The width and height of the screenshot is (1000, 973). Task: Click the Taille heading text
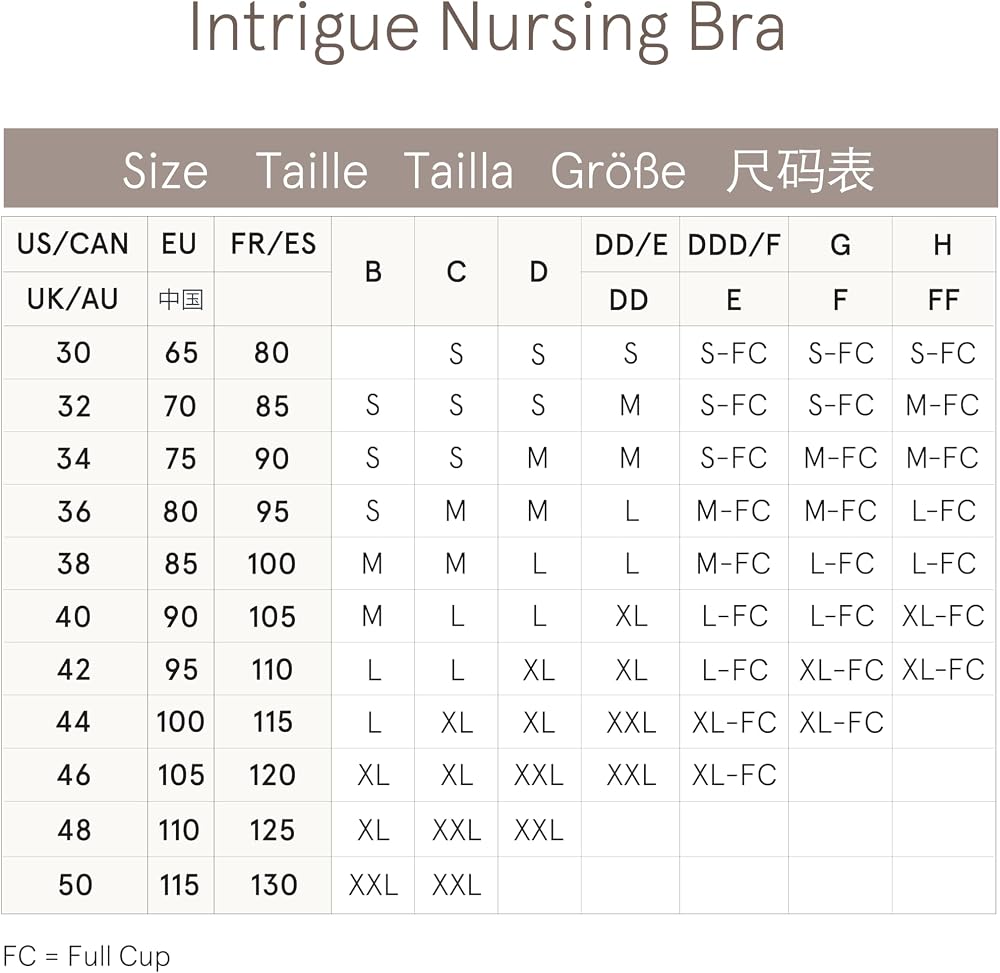(312, 171)
